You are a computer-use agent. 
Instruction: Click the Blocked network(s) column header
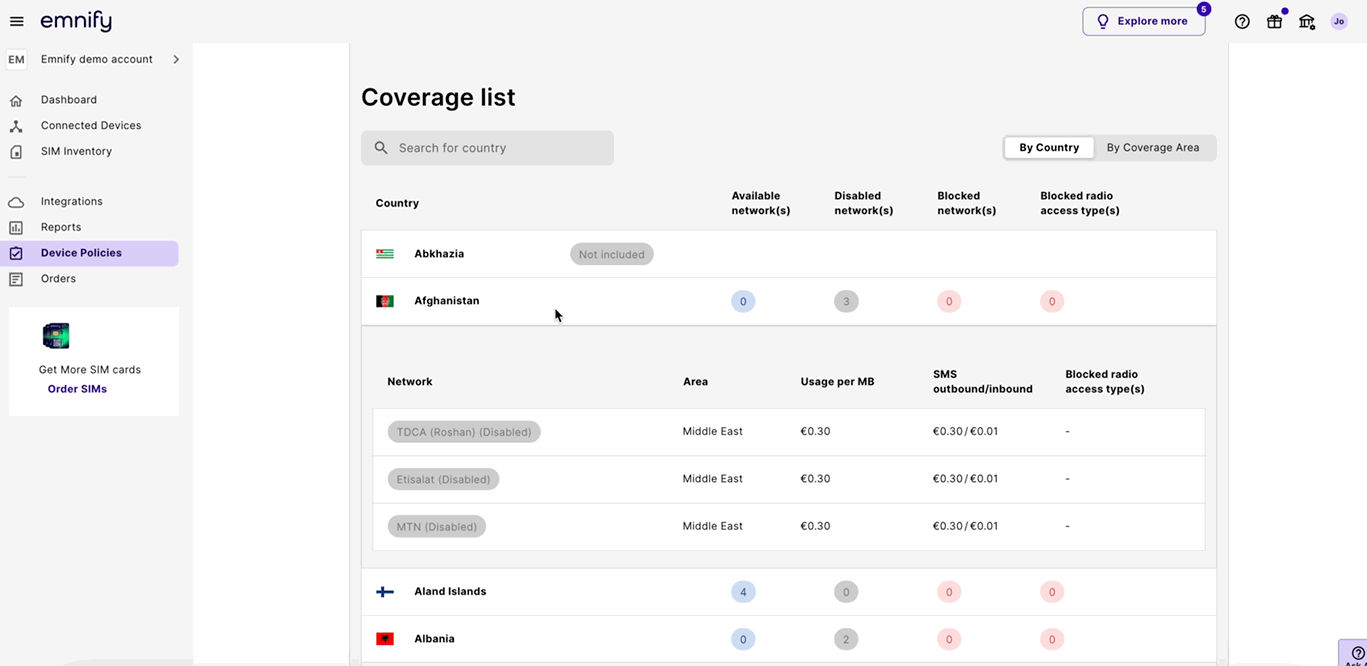(x=967, y=203)
